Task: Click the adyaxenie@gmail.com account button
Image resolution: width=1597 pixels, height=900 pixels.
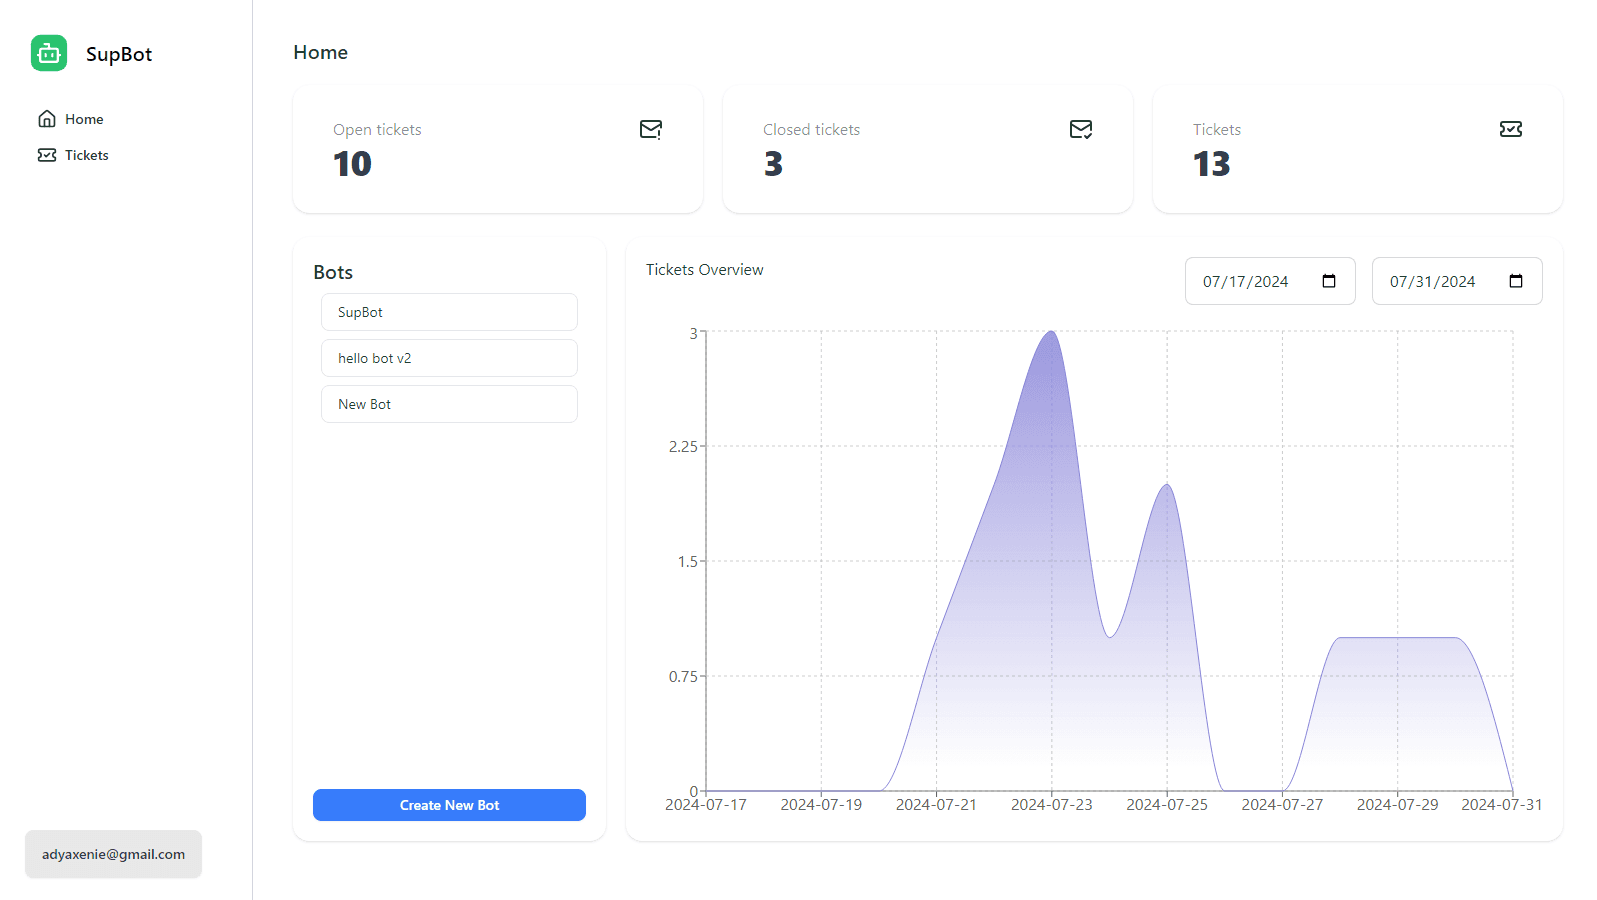Action: 113,854
